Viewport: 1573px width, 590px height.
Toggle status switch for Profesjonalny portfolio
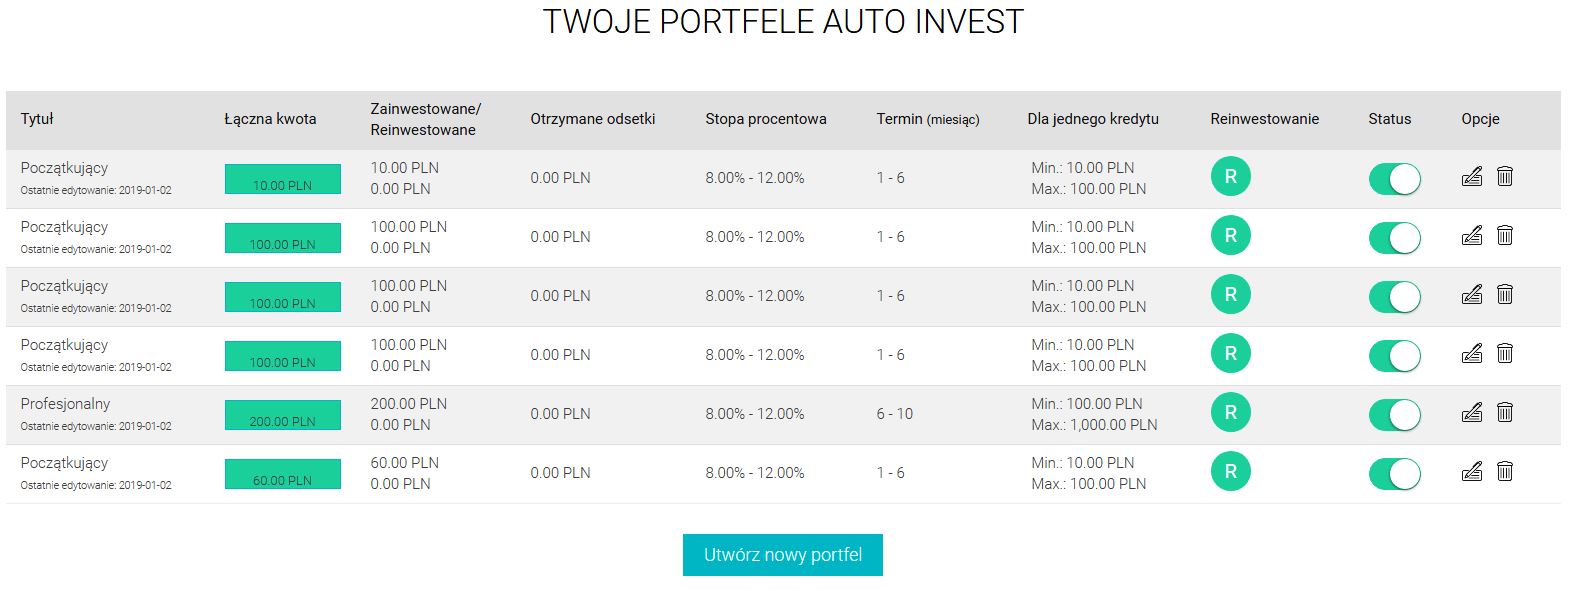click(x=1395, y=415)
